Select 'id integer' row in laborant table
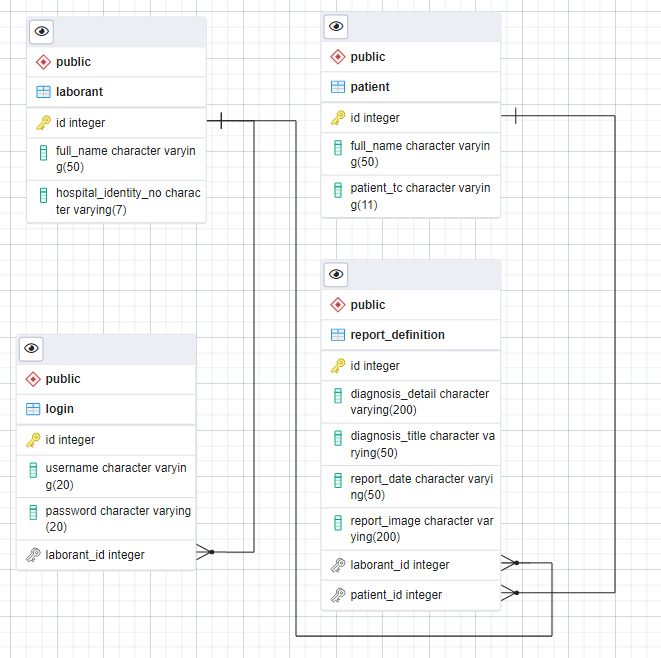This screenshot has height=658, width=661. (116, 123)
